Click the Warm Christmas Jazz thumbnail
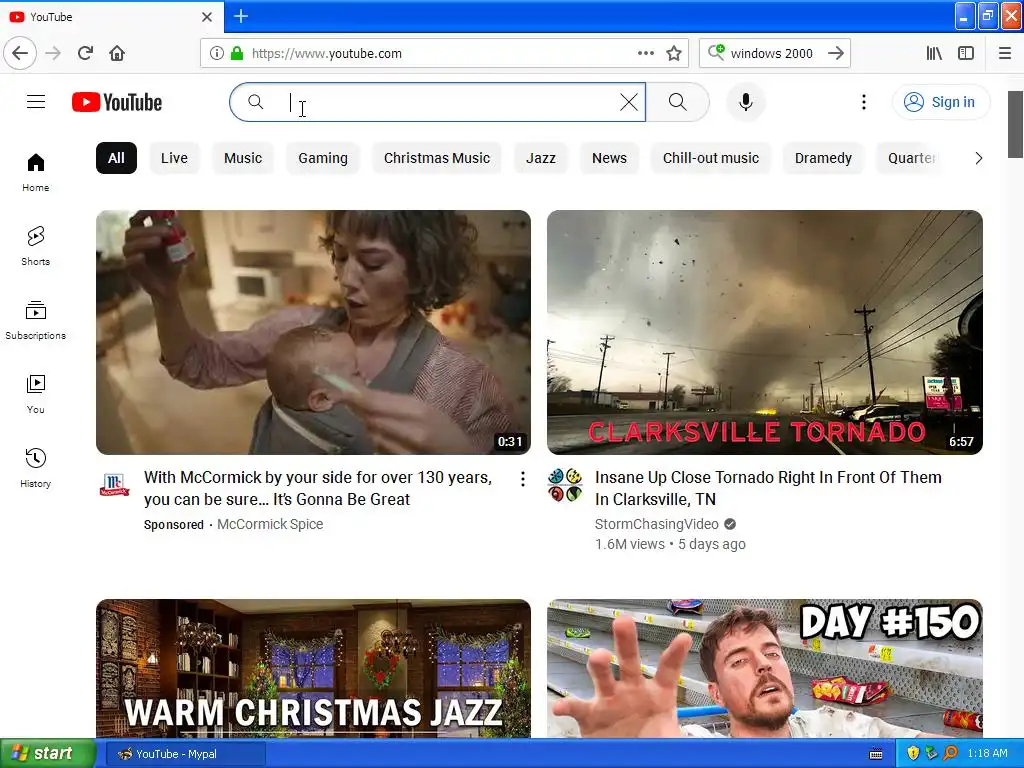The image size is (1024, 768). point(313,669)
